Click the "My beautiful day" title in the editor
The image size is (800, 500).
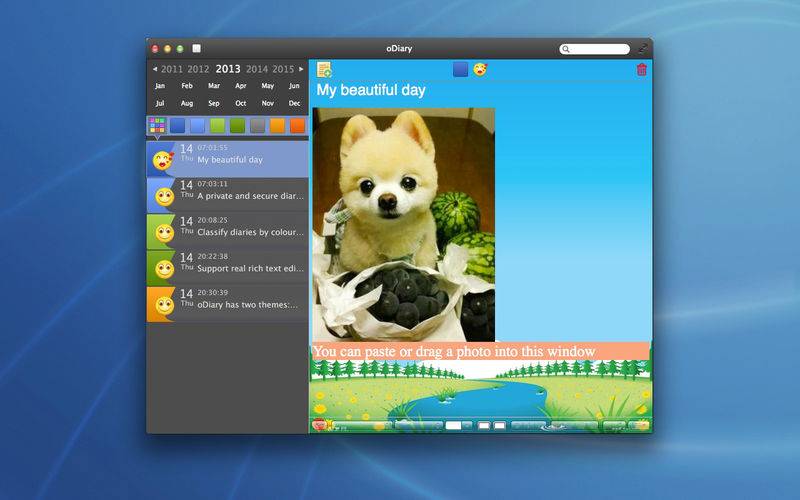click(371, 90)
